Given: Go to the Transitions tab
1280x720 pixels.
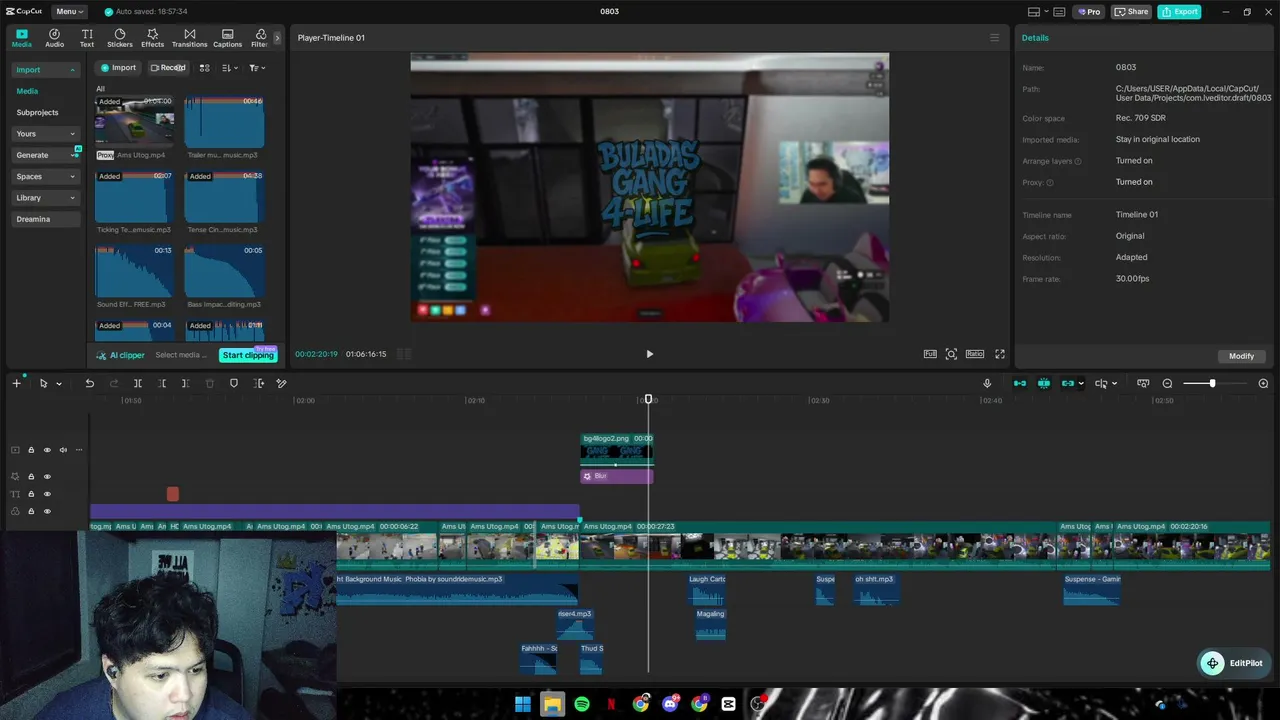Looking at the screenshot, I should (190, 38).
